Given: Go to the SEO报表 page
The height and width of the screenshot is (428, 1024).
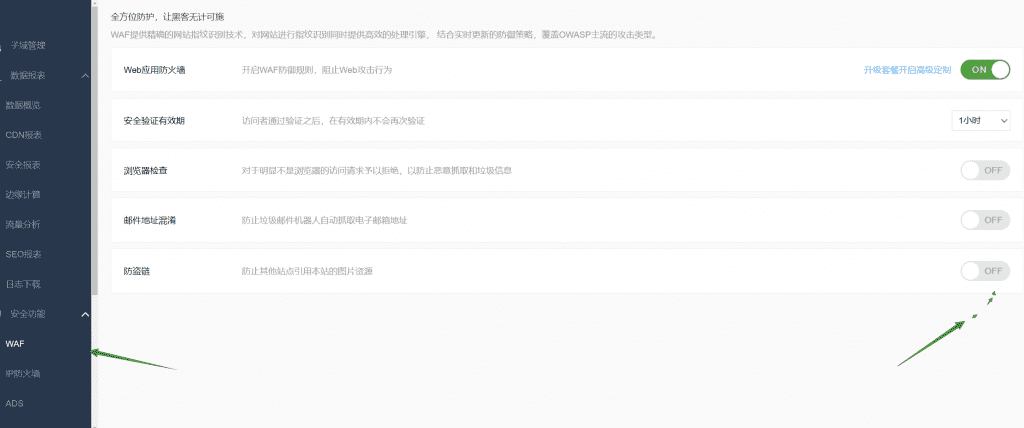Looking at the screenshot, I should (23, 255).
